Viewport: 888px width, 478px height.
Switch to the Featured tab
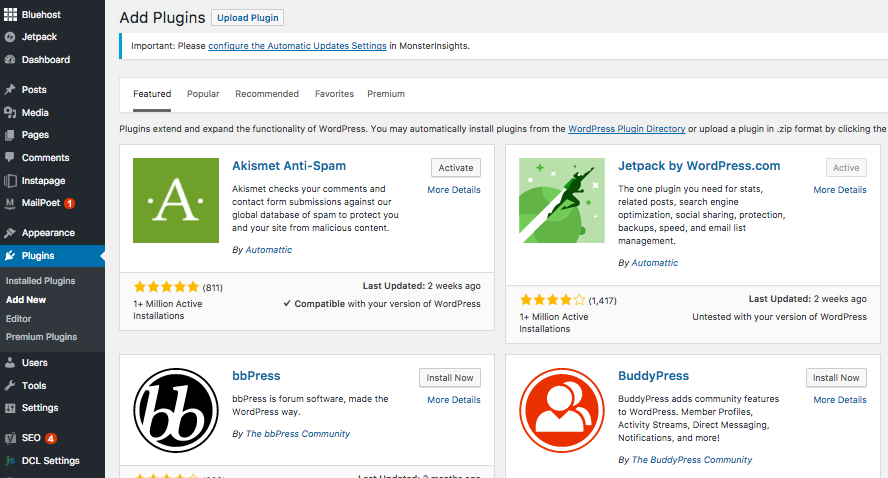(x=152, y=94)
